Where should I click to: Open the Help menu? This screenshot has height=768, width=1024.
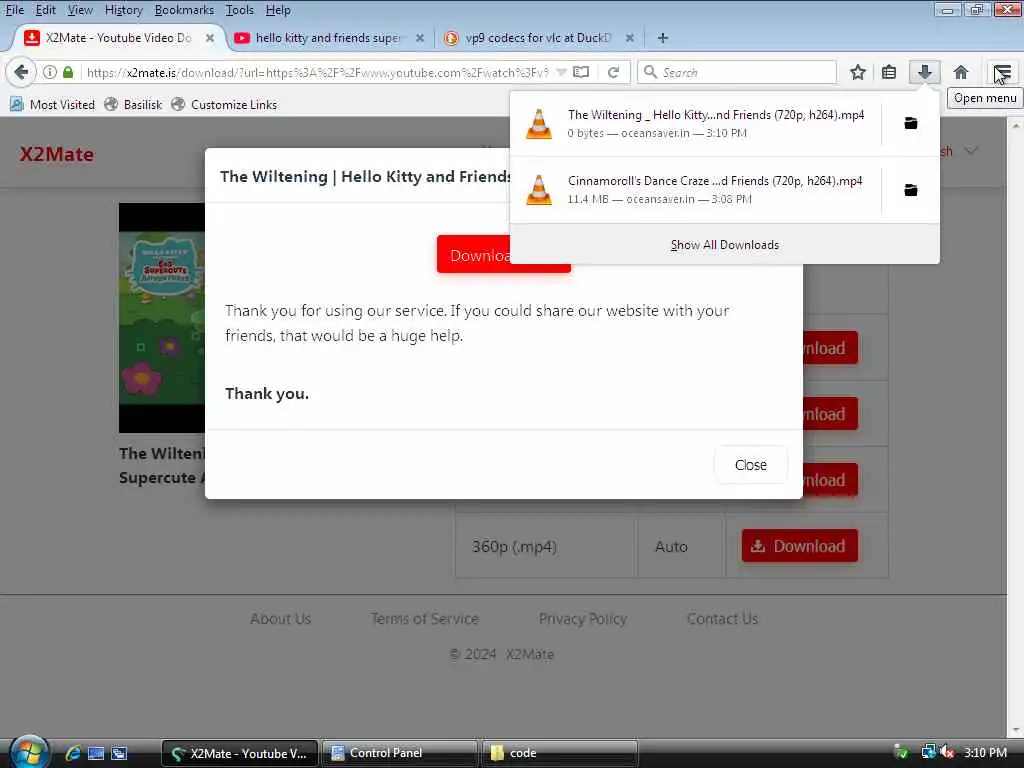click(x=278, y=10)
